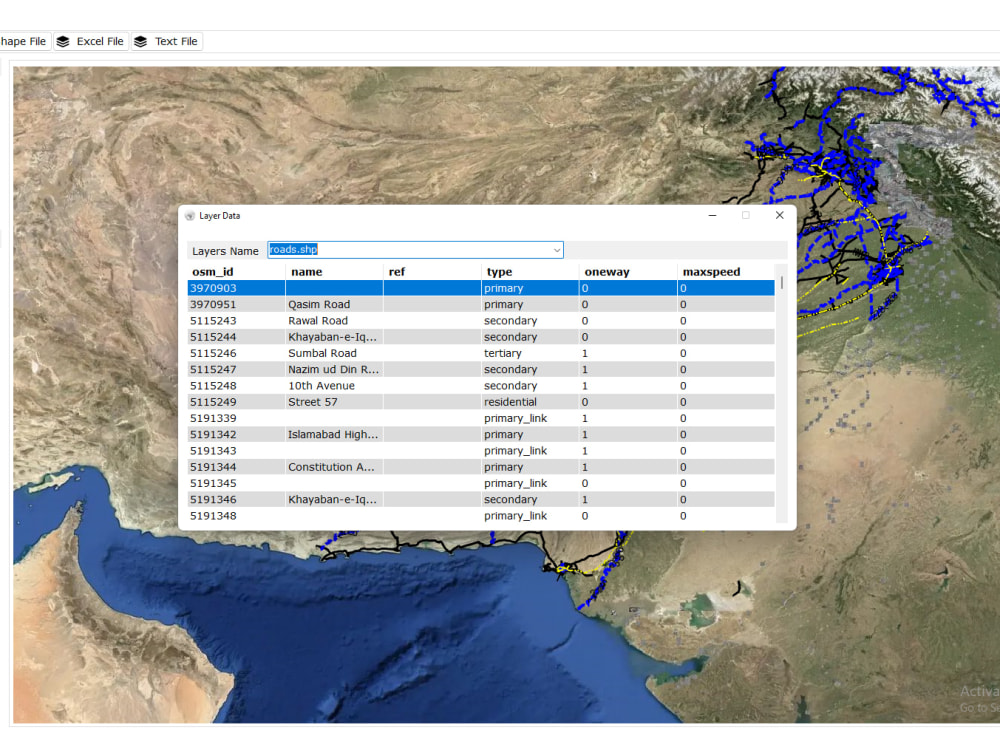This screenshot has height=750, width=1000.
Task: Click the Layer Data window icon
Action: (x=189, y=216)
